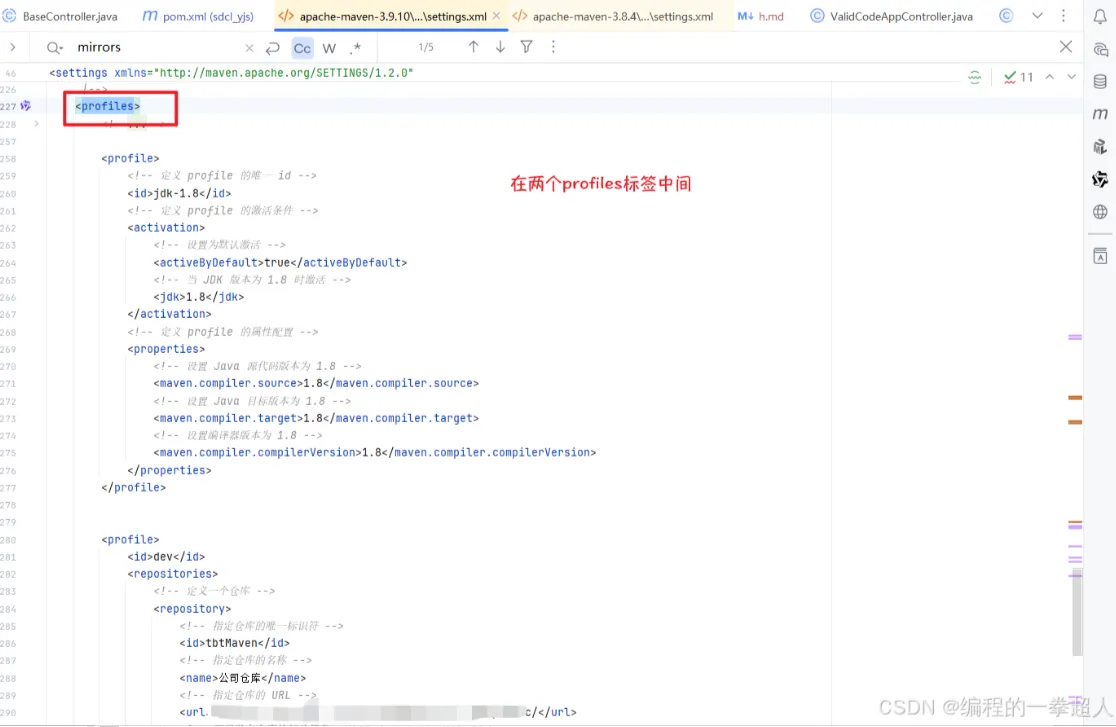Click the </activation> closing tag
This screenshot has height=727, width=1116.
[169, 314]
